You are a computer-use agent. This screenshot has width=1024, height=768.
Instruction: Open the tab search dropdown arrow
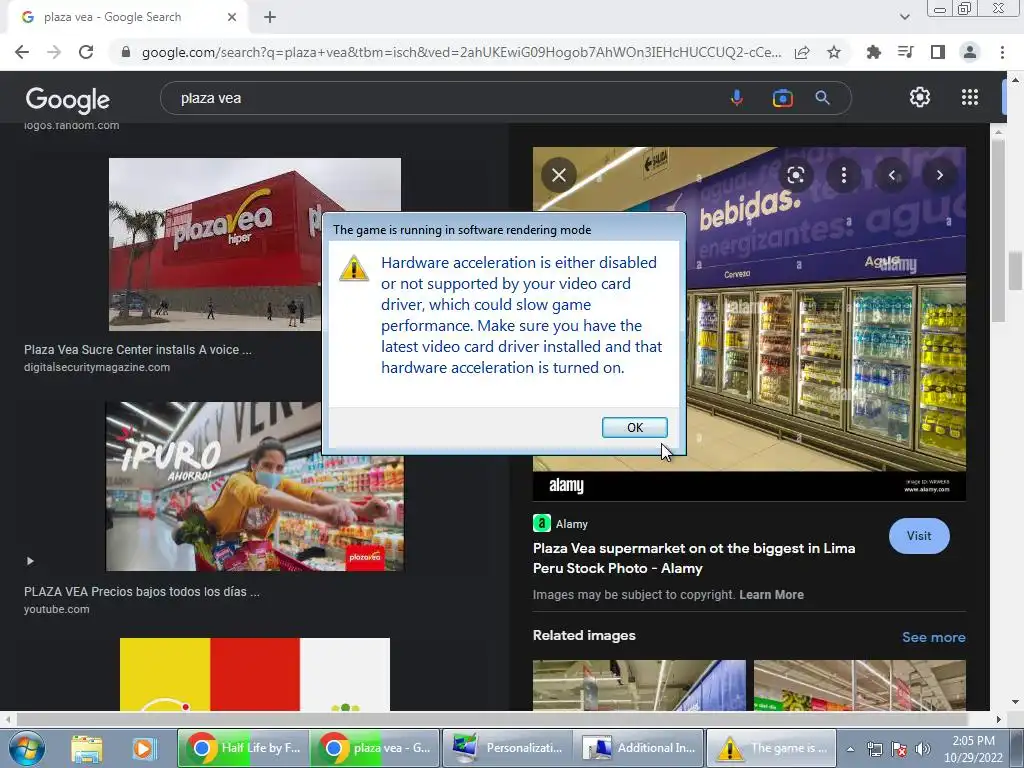click(904, 17)
